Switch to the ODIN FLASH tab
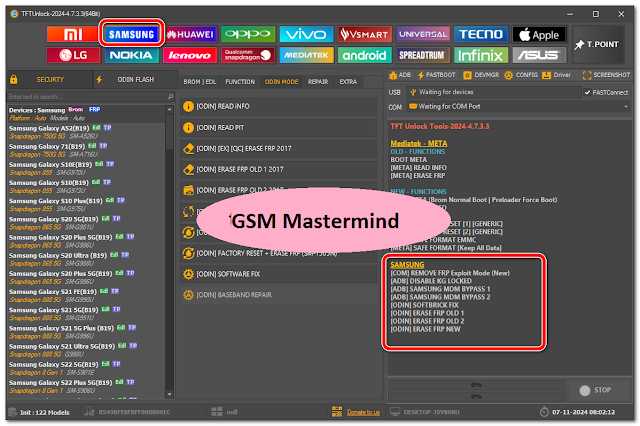Viewport: 640px width, 426px height. point(136,80)
